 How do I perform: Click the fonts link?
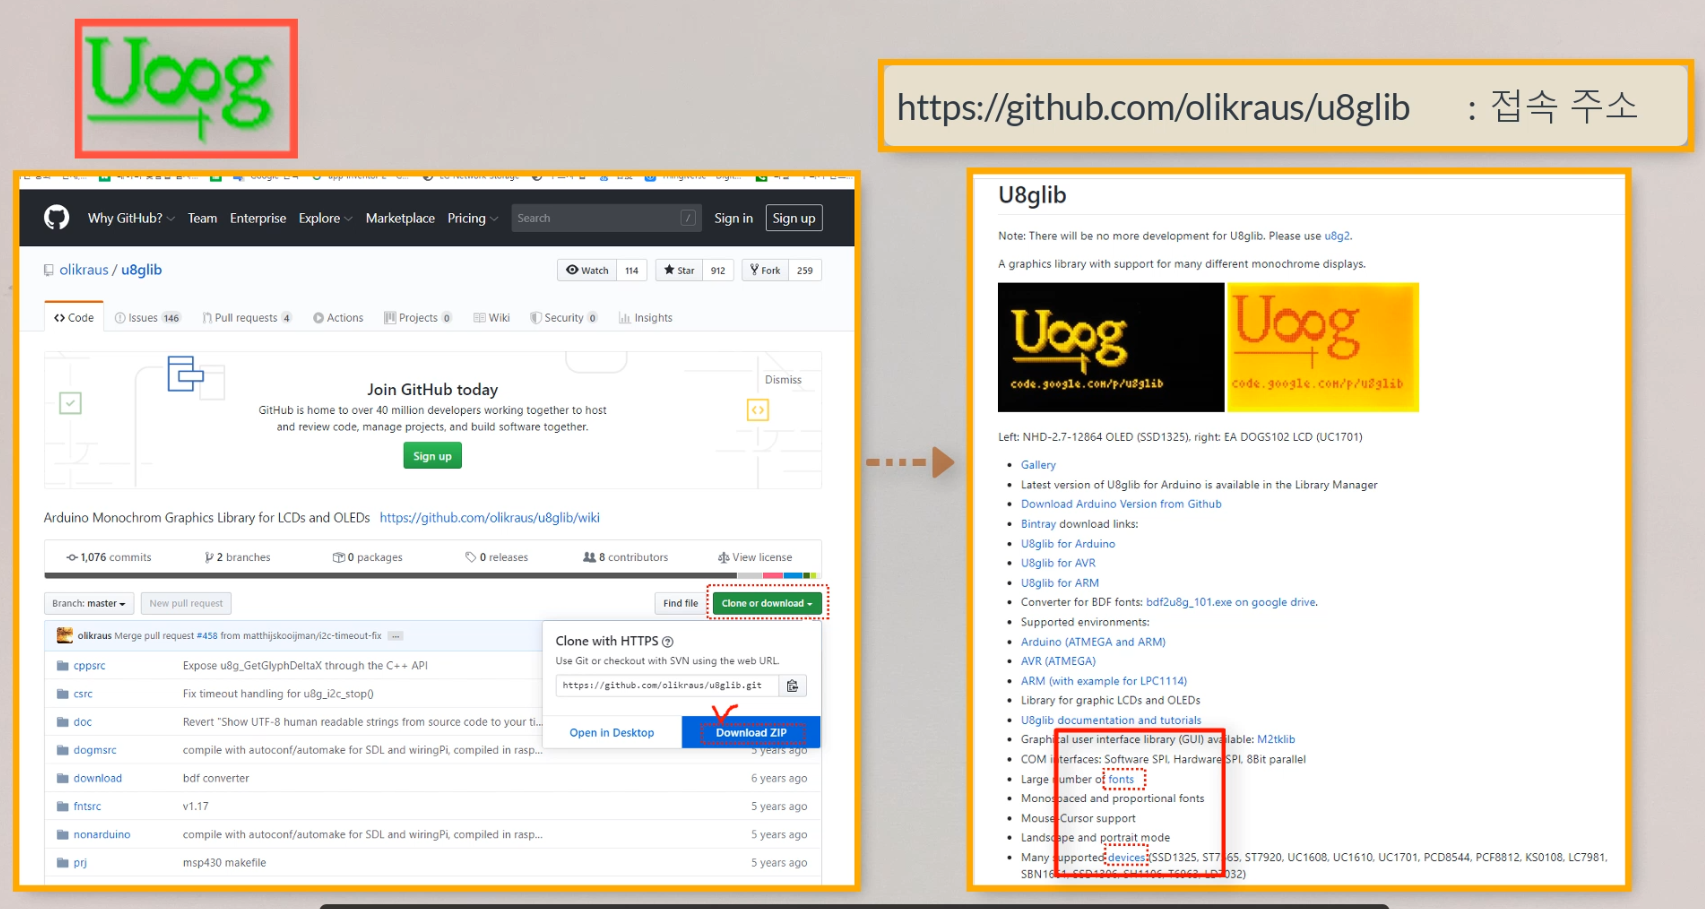coord(1121,779)
